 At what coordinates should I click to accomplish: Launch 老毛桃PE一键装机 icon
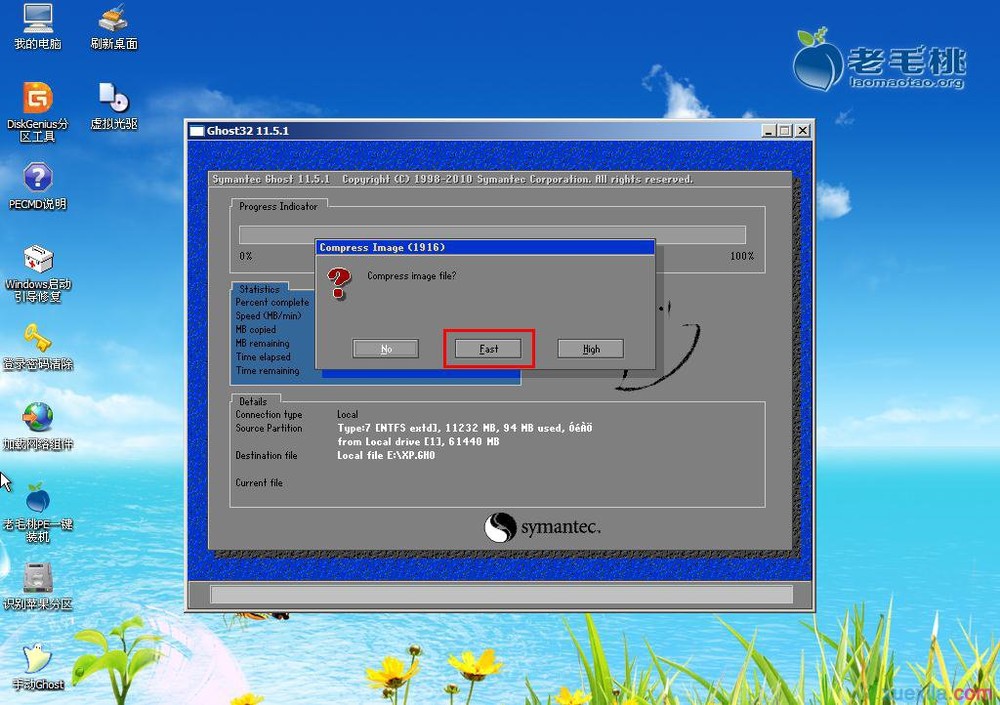click(38, 513)
